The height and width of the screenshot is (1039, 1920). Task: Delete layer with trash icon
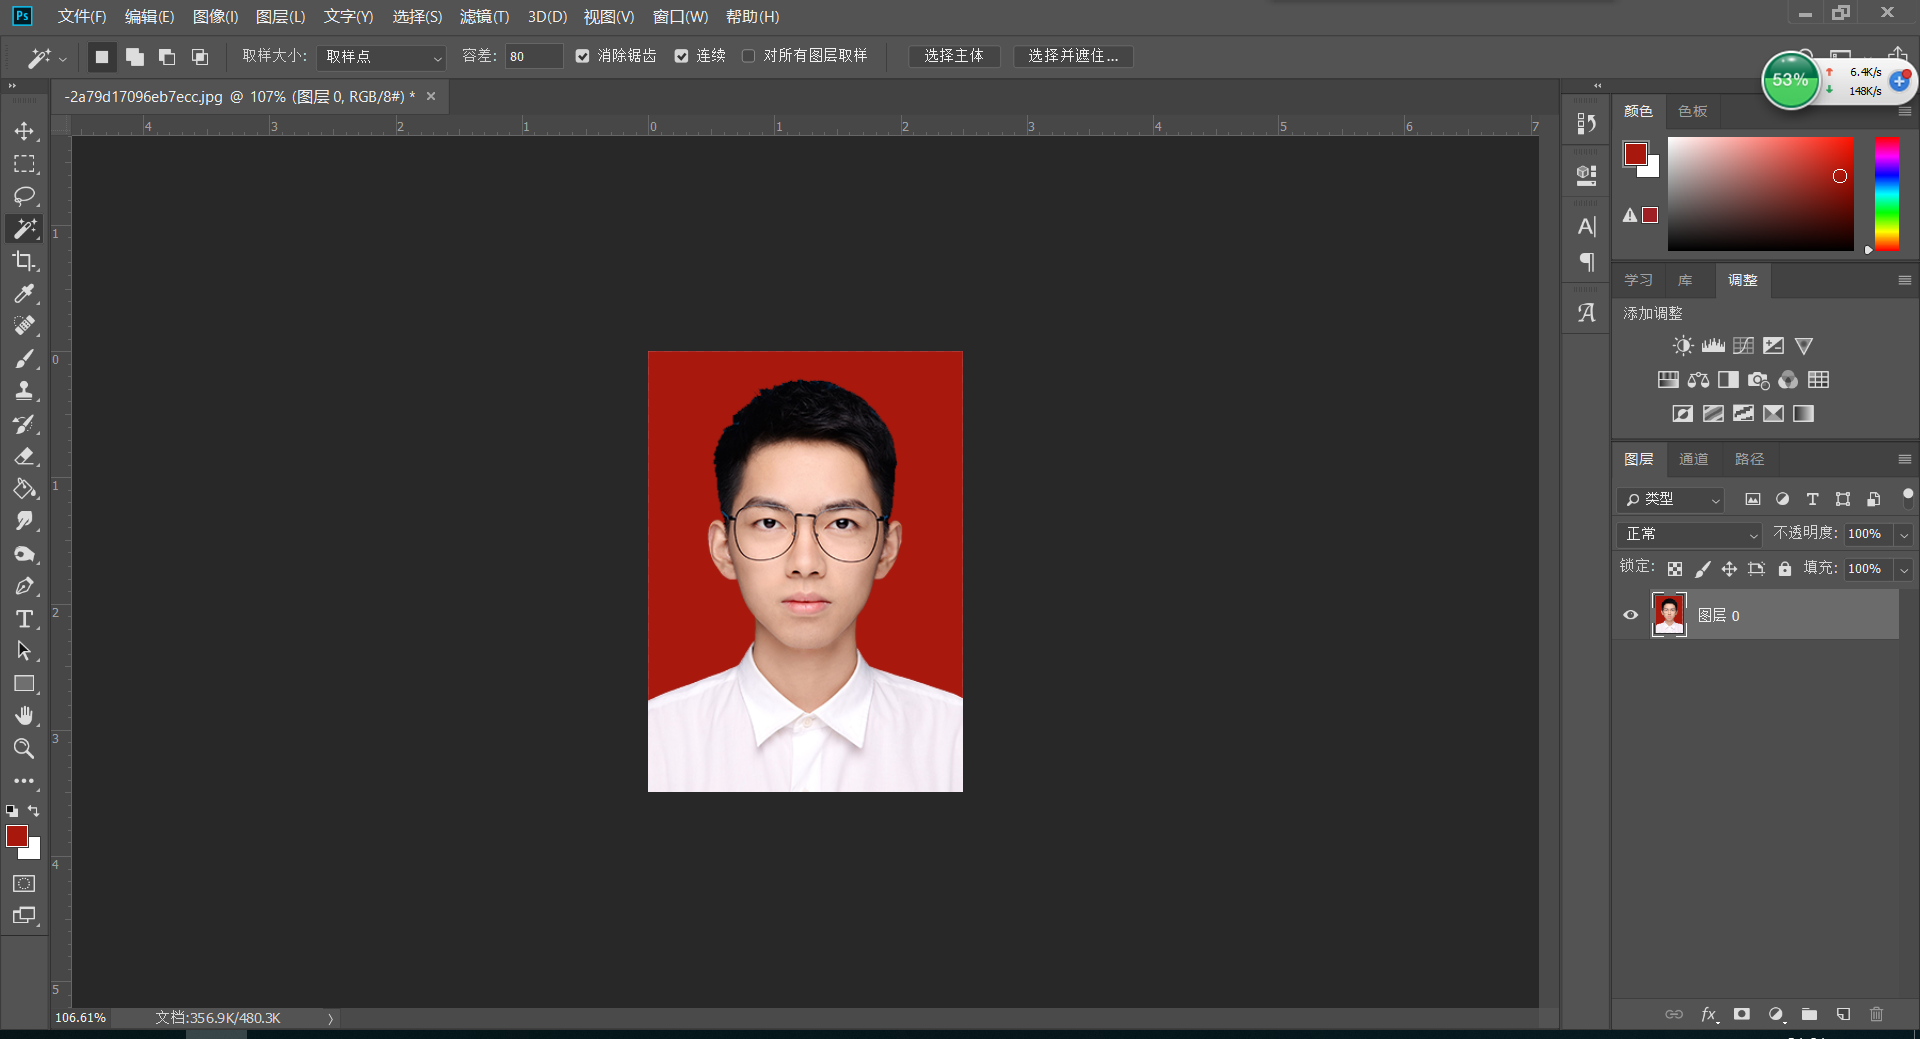1876,1014
